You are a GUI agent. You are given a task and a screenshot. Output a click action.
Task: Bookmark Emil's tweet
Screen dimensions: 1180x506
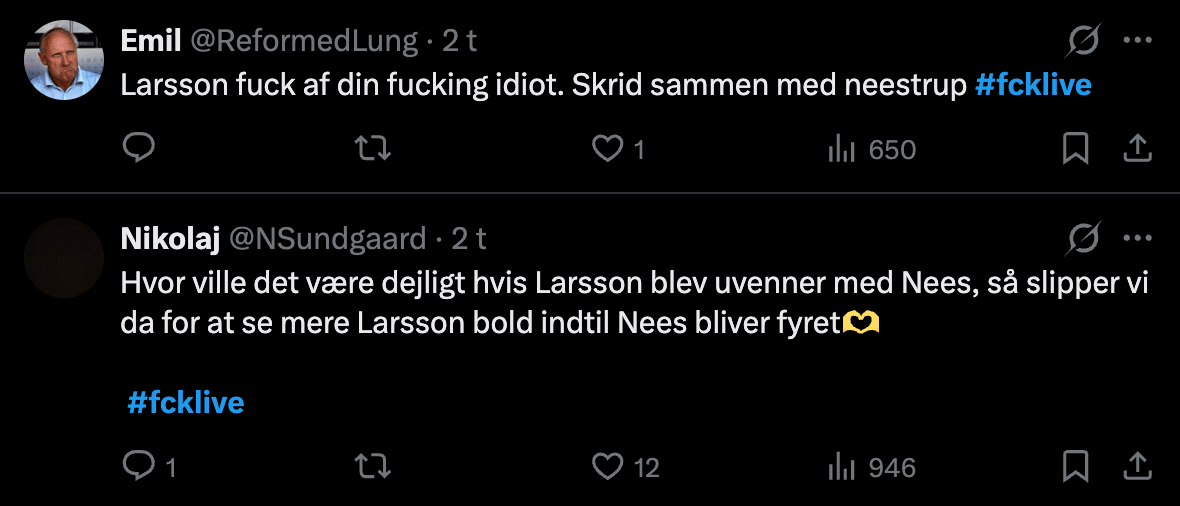(1075, 149)
